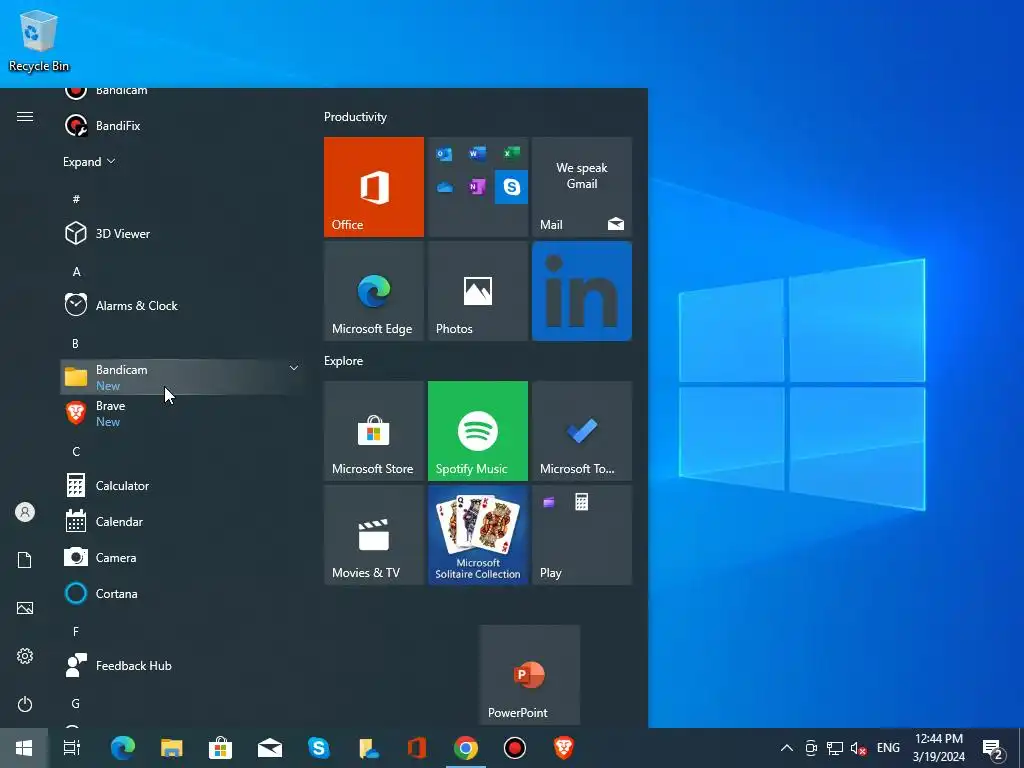This screenshot has height=768, width=1024.
Task: Open Pictures from Start sidebar
Action: 25,608
